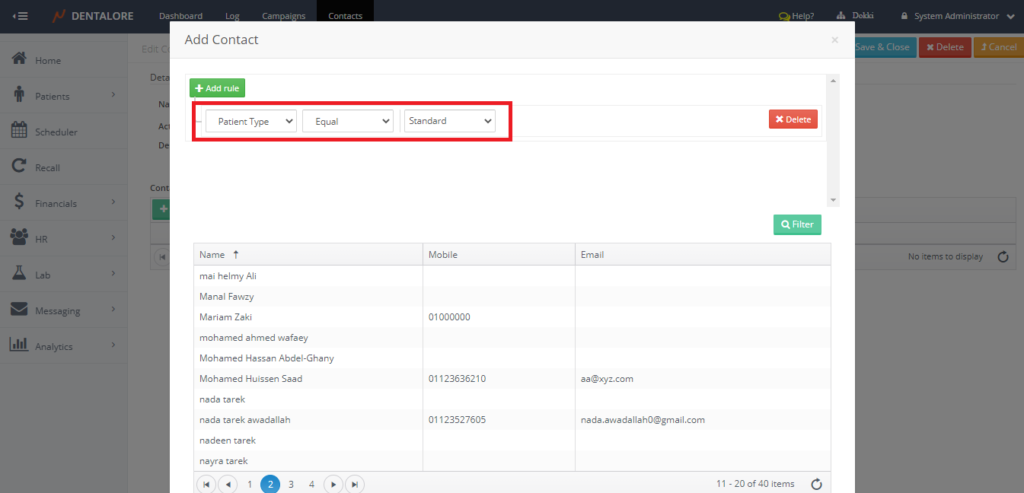Image resolution: width=1024 pixels, height=493 pixels.
Task: Sort contacts by the Name column header
Action: click(213, 255)
